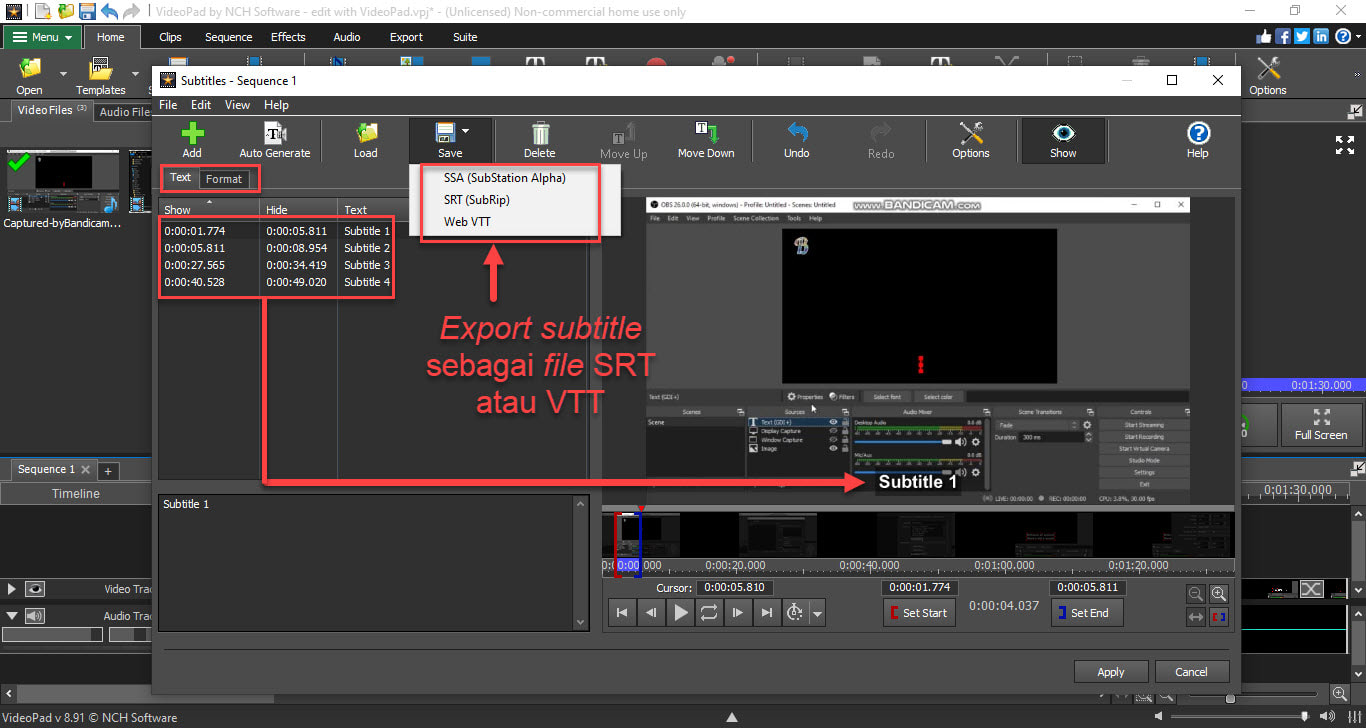Image resolution: width=1366 pixels, height=728 pixels.
Task: Open the Save format dropdown arrow
Action: (x=465, y=131)
